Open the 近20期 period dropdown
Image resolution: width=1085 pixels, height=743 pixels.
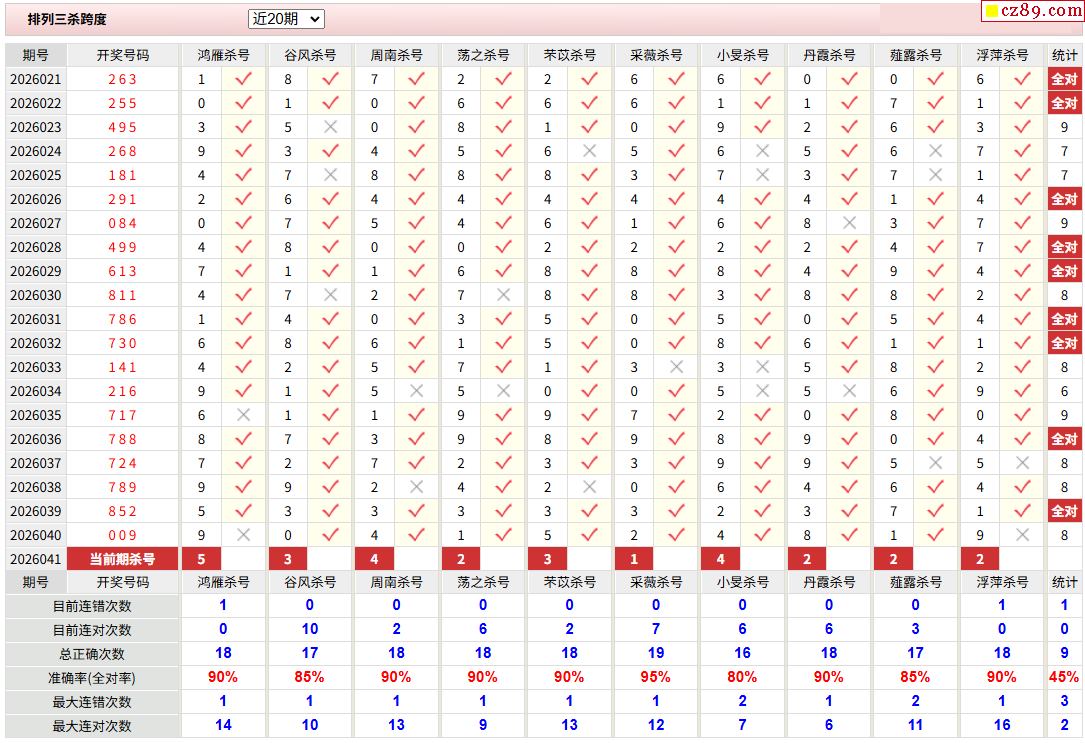click(286, 19)
